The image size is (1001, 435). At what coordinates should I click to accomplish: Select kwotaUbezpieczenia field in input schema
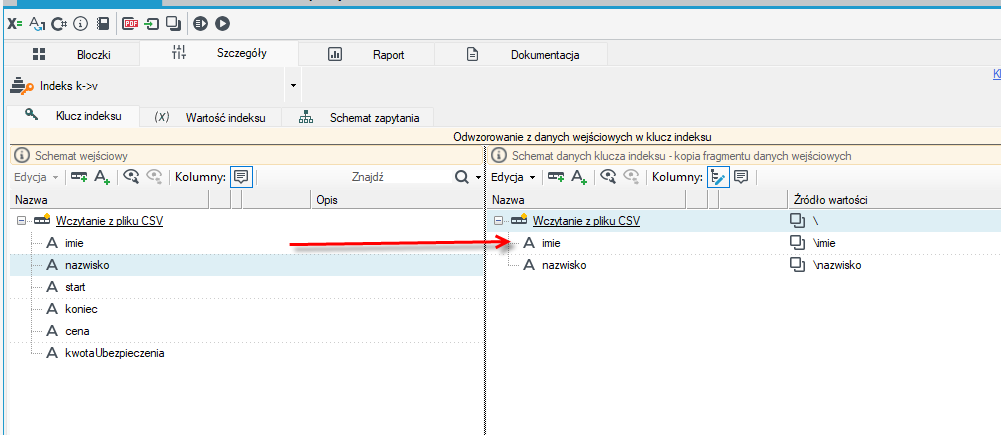click(x=115, y=353)
